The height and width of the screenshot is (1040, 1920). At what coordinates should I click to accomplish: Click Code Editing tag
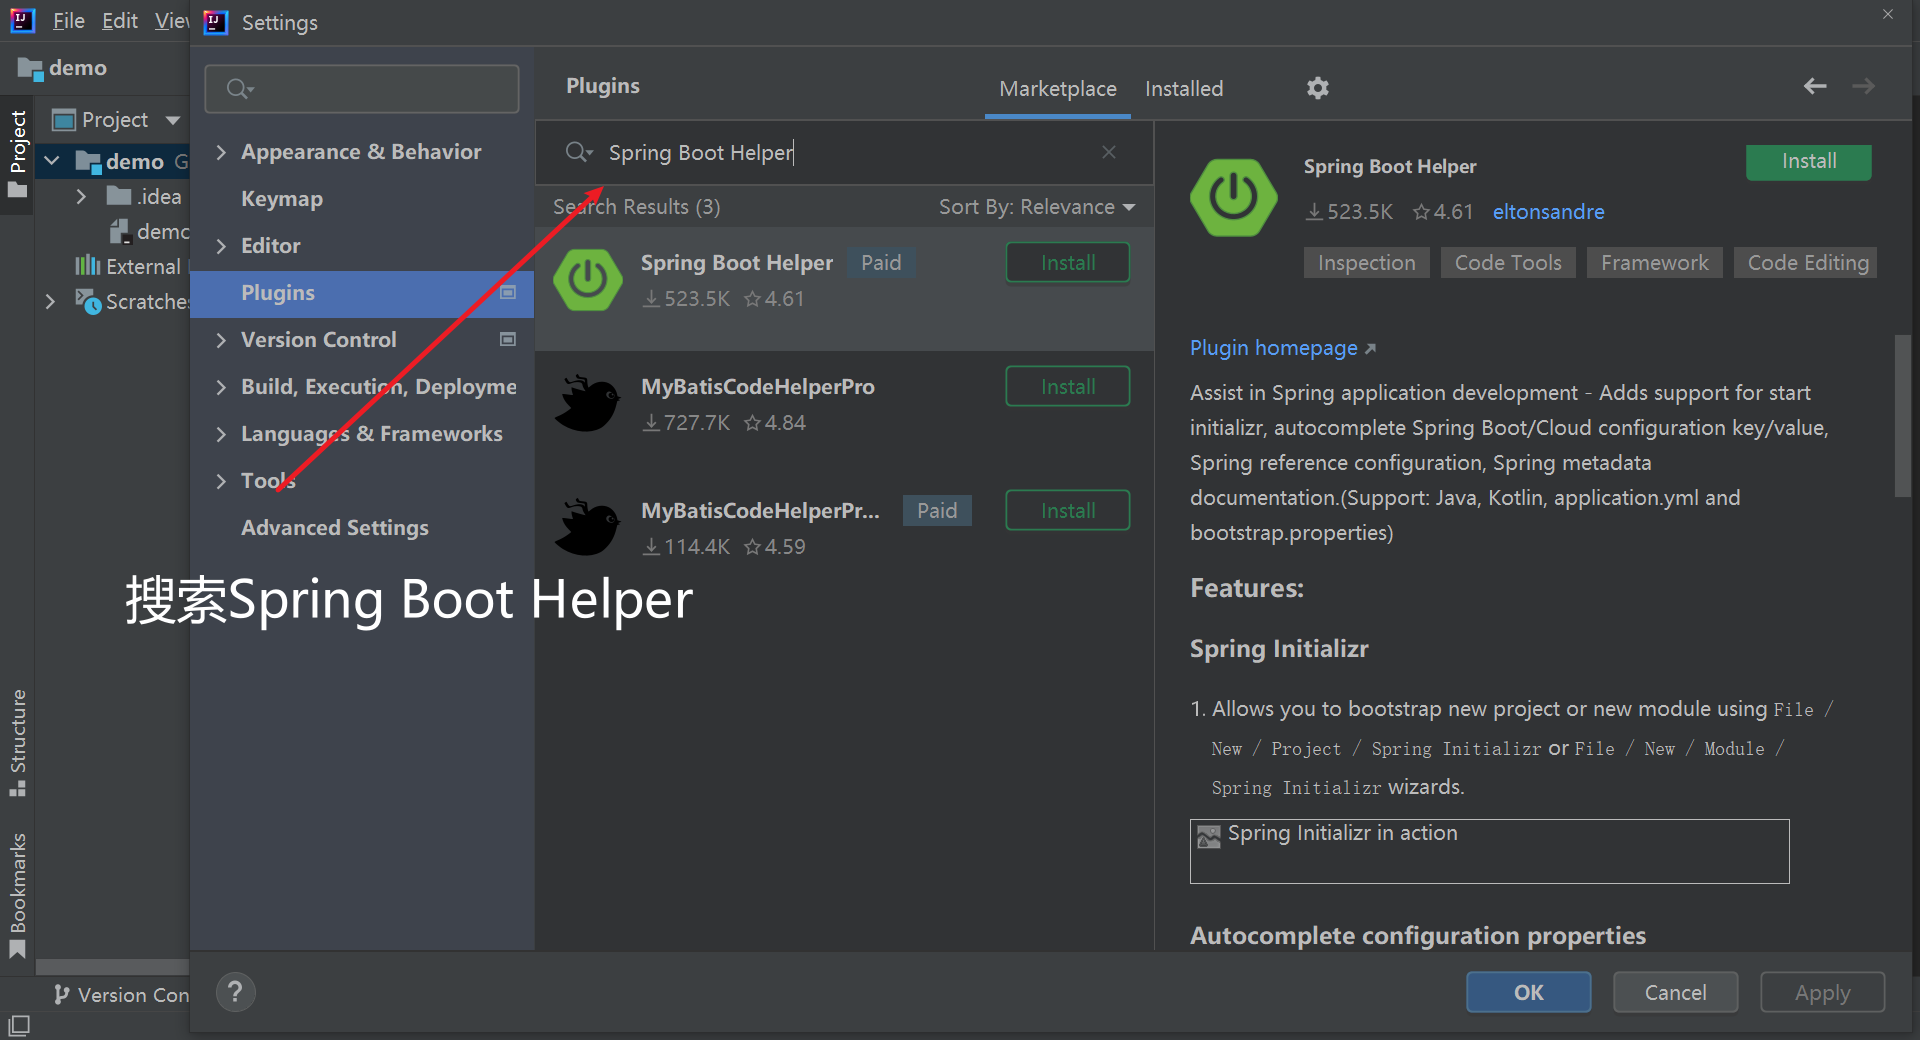1806,263
